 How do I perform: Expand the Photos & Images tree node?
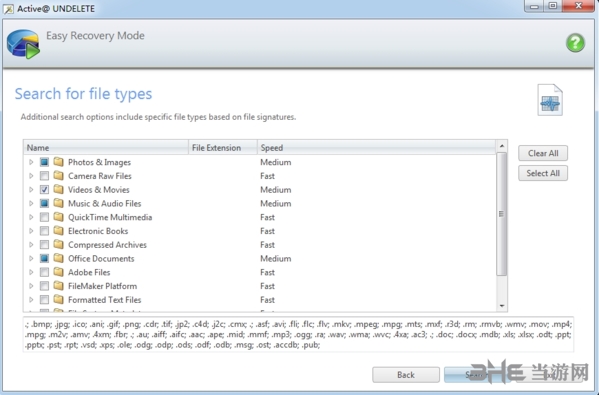pos(31,162)
